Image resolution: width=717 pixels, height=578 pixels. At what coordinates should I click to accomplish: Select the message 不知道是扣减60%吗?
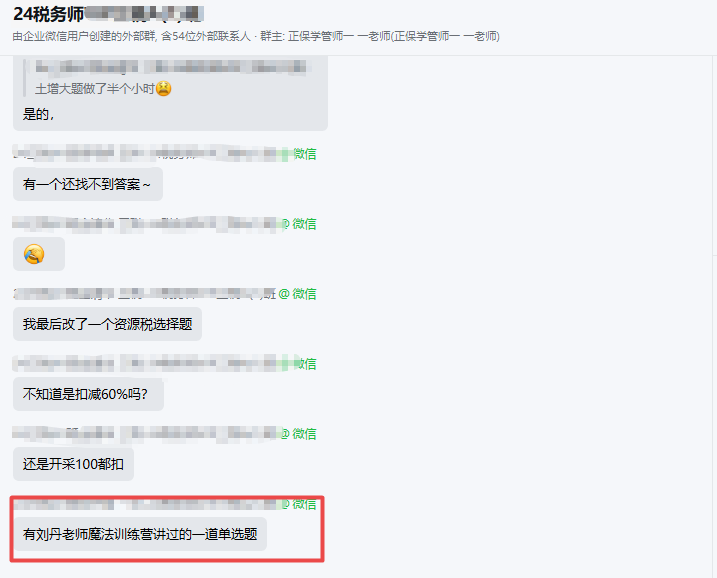click(88, 394)
